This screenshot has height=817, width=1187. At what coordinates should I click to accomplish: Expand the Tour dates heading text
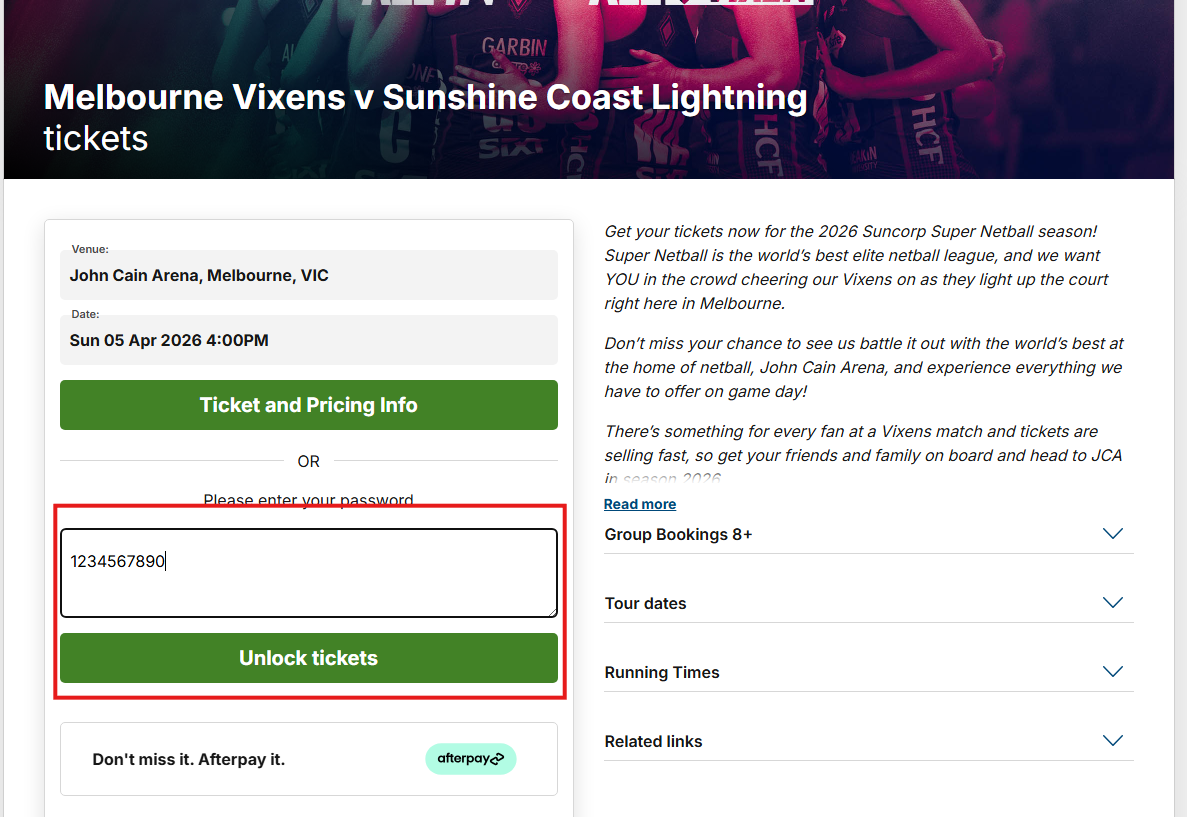[645, 604]
